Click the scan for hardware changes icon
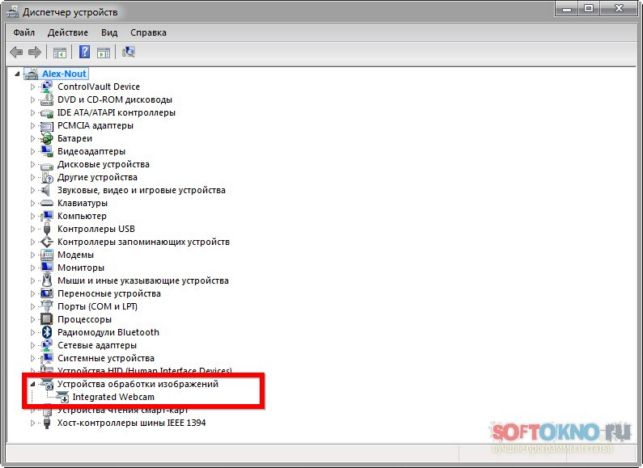The width and height of the screenshot is (643, 468). 128,52
